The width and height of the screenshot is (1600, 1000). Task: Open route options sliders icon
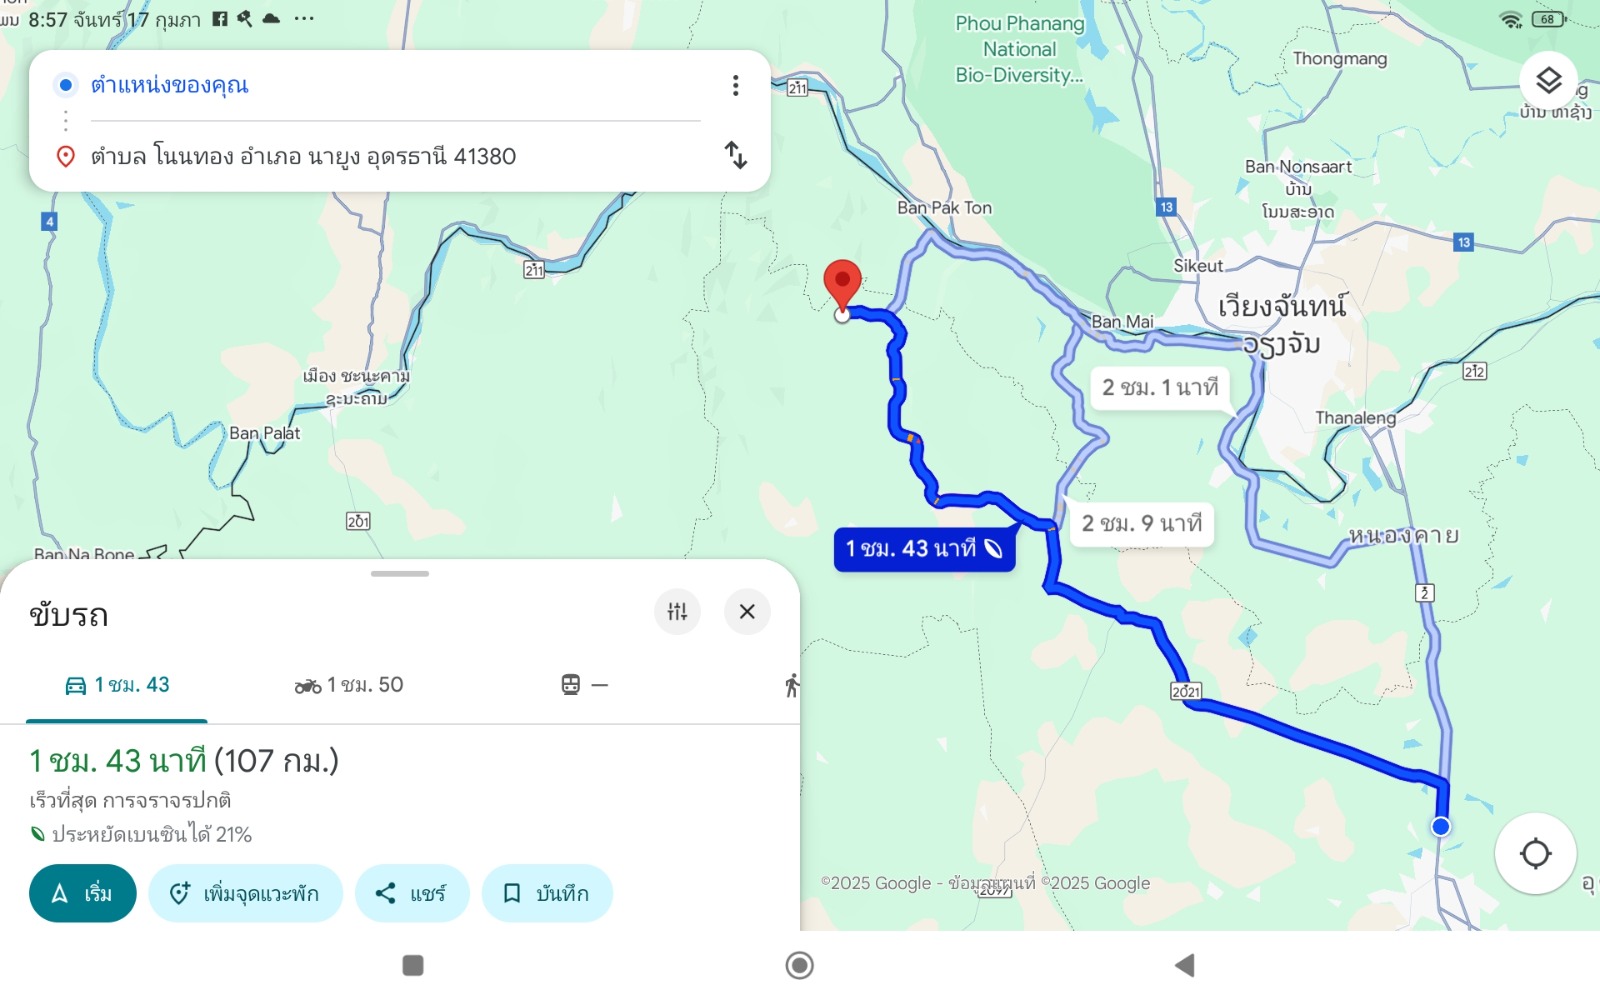(677, 611)
